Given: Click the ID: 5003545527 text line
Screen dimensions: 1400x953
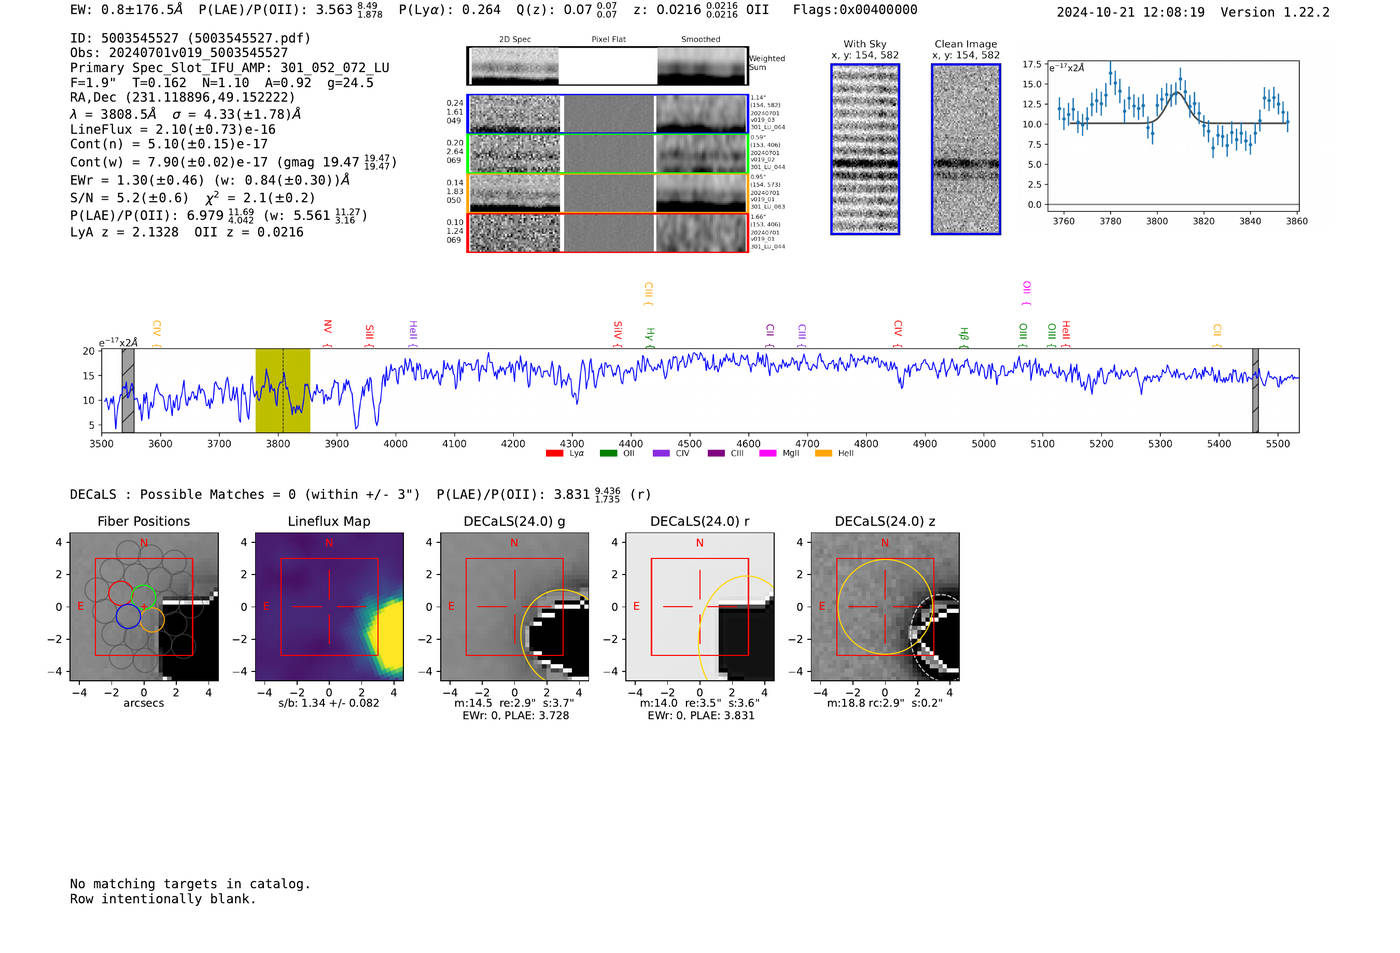Looking at the screenshot, I should pos(190,38).
